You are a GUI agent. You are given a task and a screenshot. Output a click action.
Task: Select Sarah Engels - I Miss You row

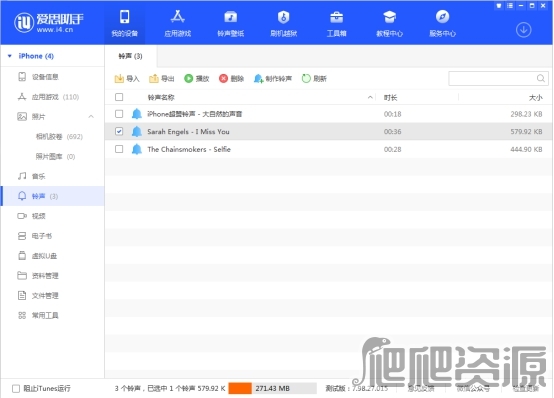click(329, 131)
